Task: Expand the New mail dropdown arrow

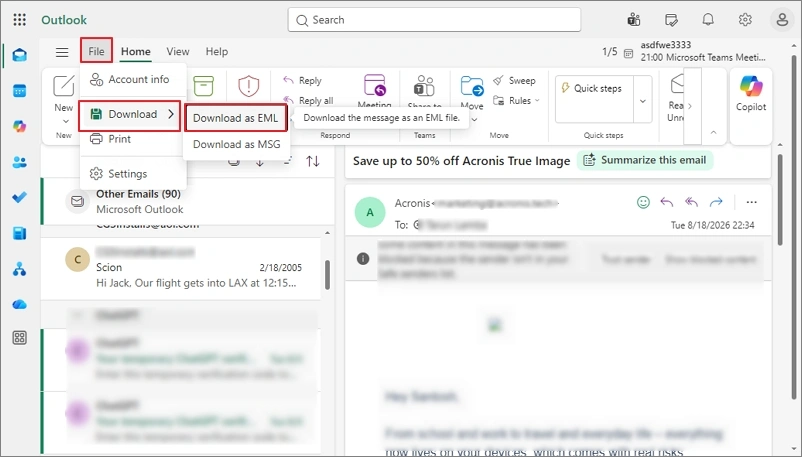Action: pos(65,121)
